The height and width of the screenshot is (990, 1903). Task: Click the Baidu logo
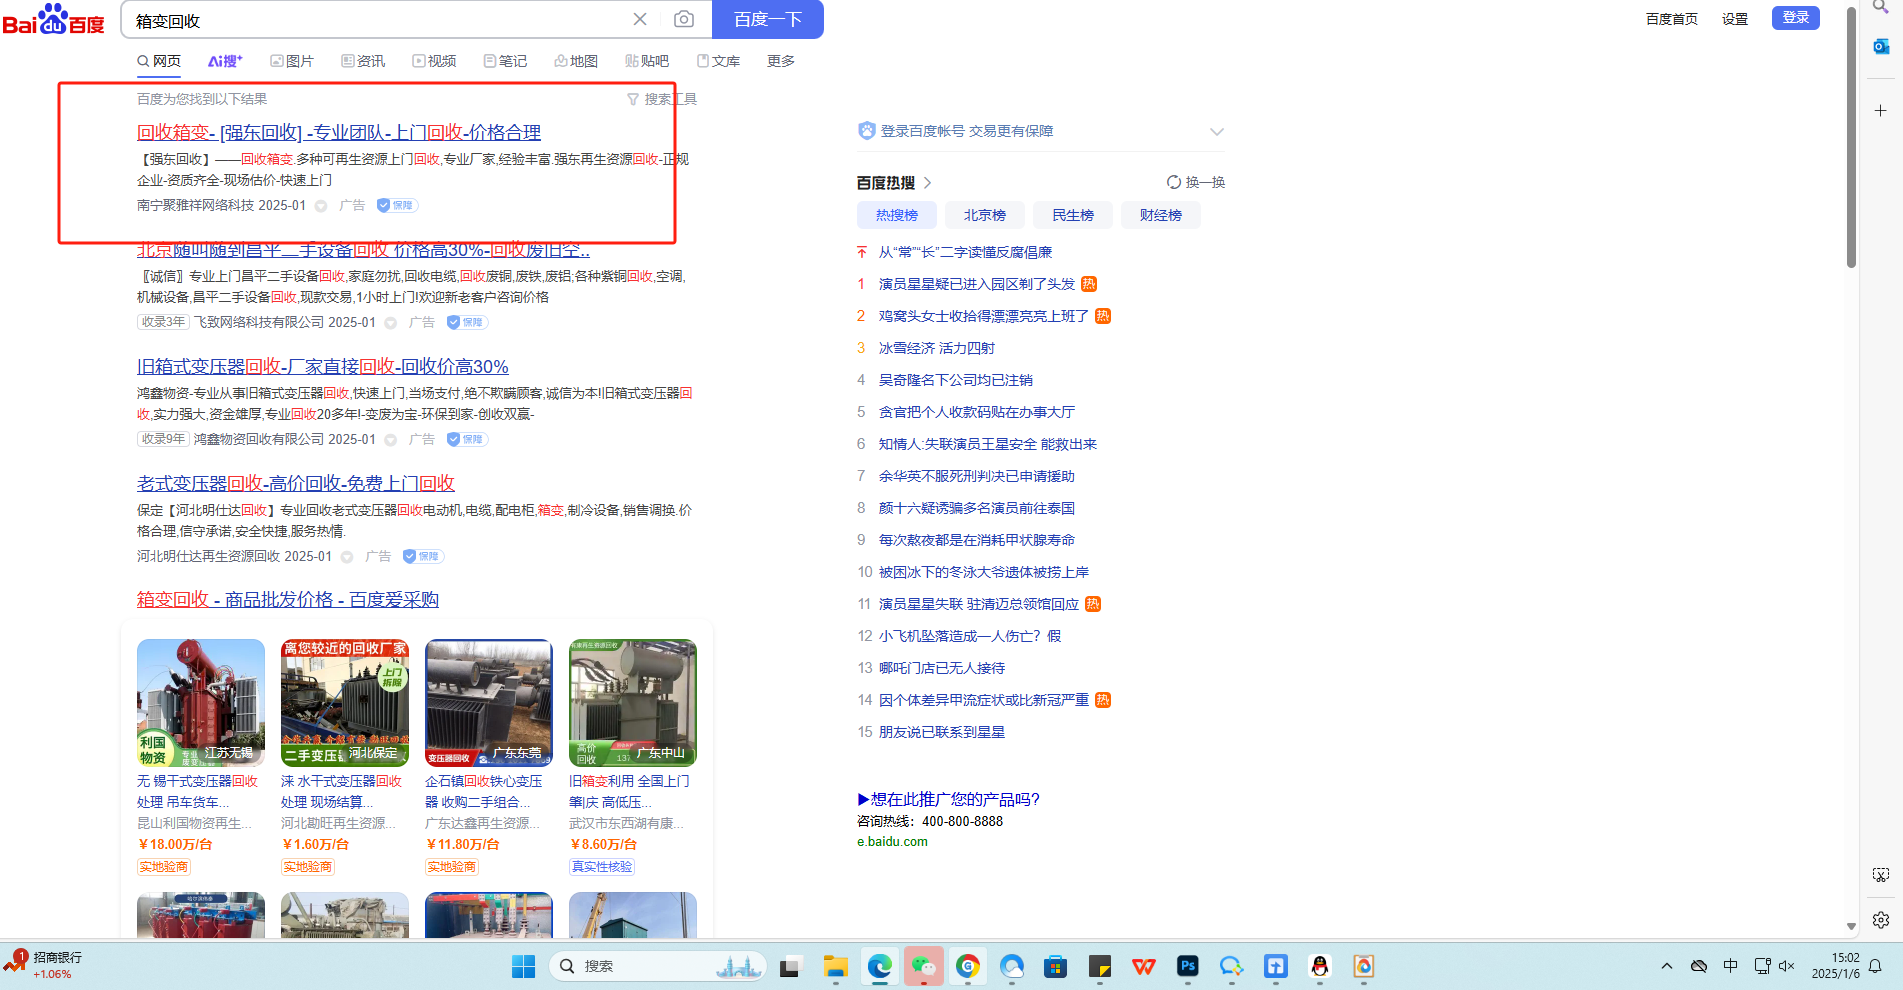point(54,20)
